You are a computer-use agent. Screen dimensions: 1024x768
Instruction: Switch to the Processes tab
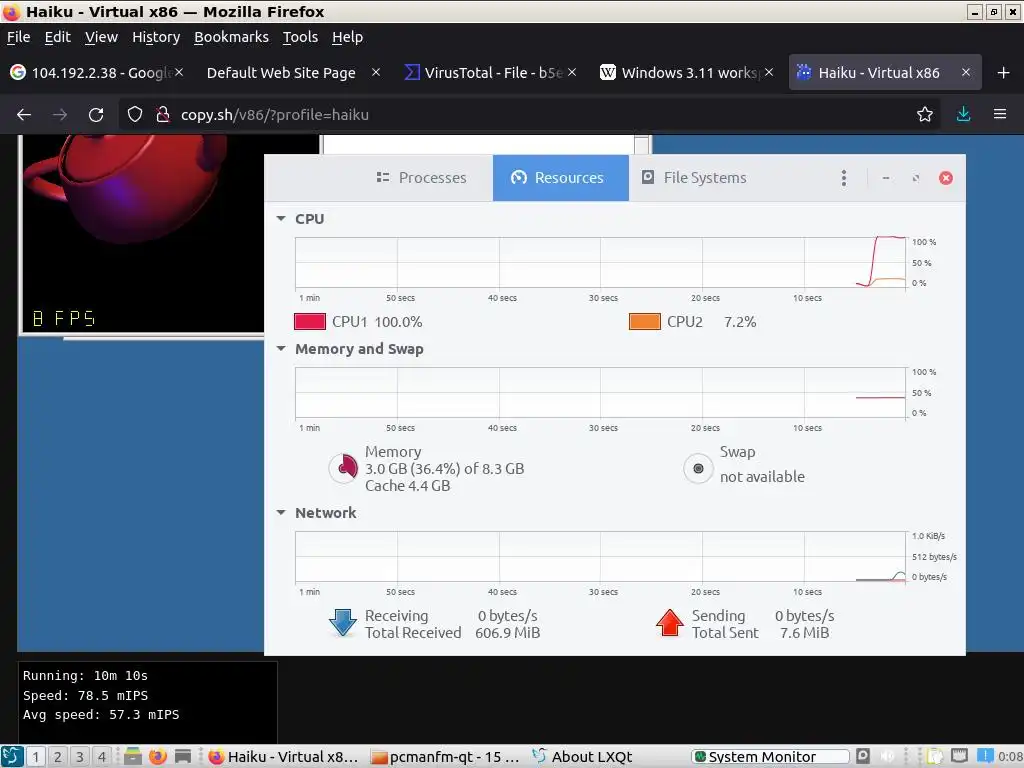click(x=421, y=178)
